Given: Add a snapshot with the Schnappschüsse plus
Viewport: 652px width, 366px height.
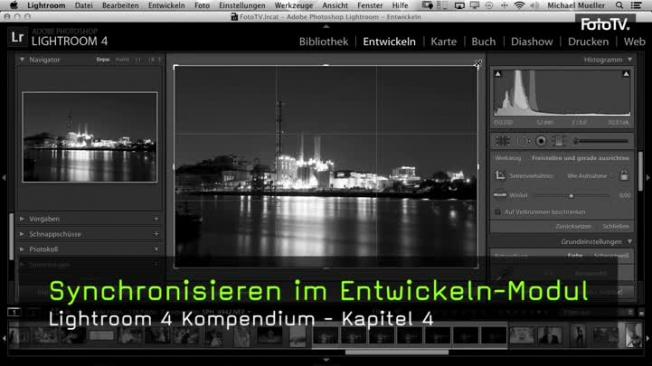Looking at the screenshot, I should click(156, 234).
